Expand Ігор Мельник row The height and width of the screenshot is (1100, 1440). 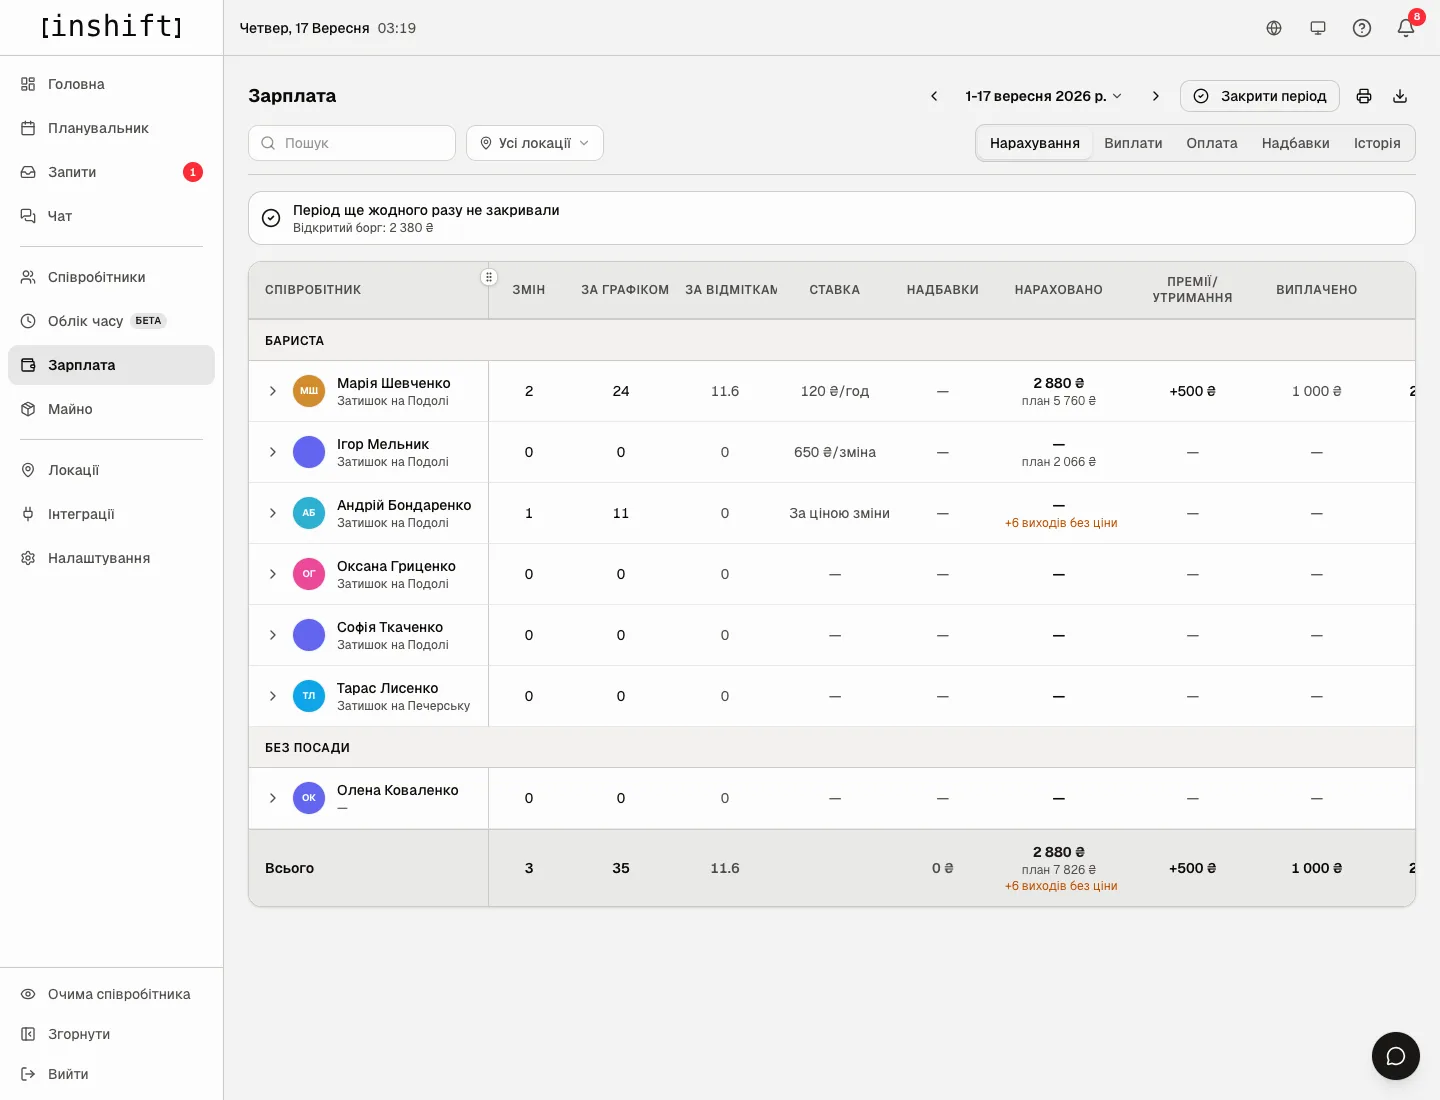coord(273,452)
